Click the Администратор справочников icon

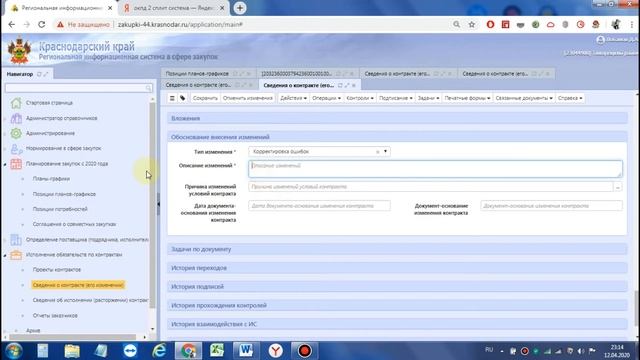(16, 118)
